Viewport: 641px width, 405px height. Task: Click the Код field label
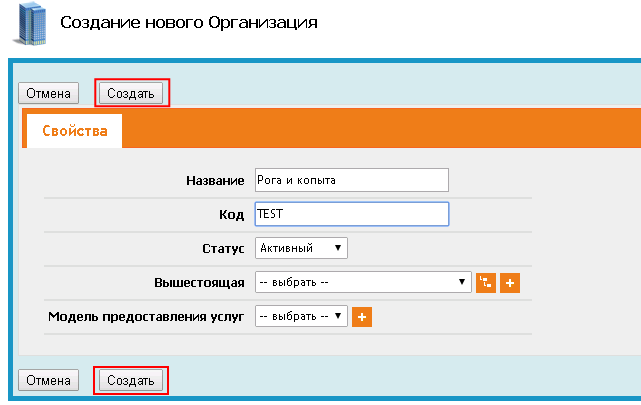tap(231, 215)
